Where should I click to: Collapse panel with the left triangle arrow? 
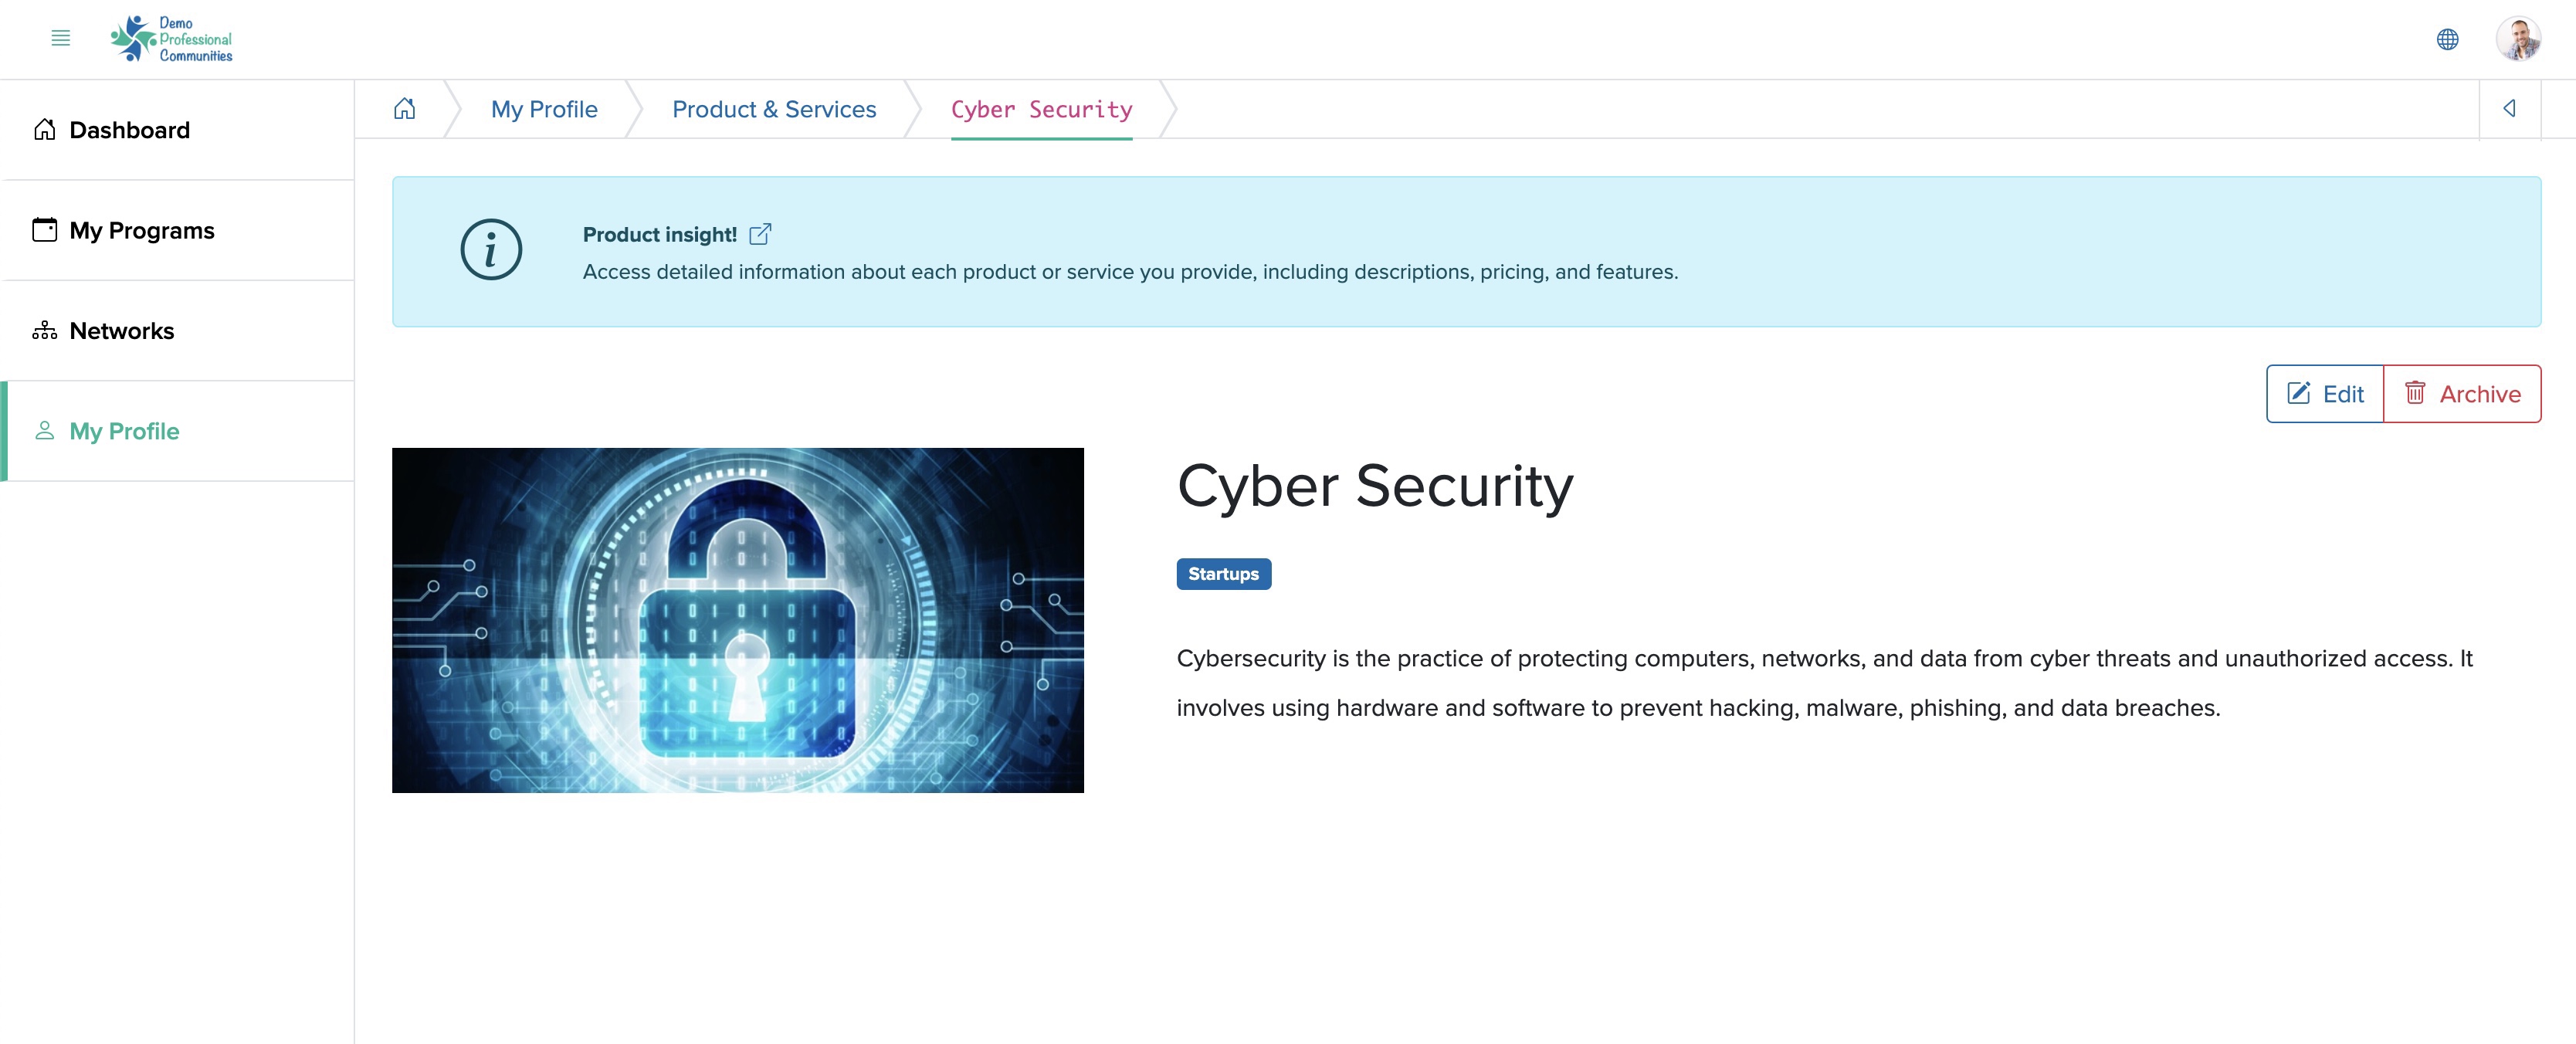coord(2510,109)
